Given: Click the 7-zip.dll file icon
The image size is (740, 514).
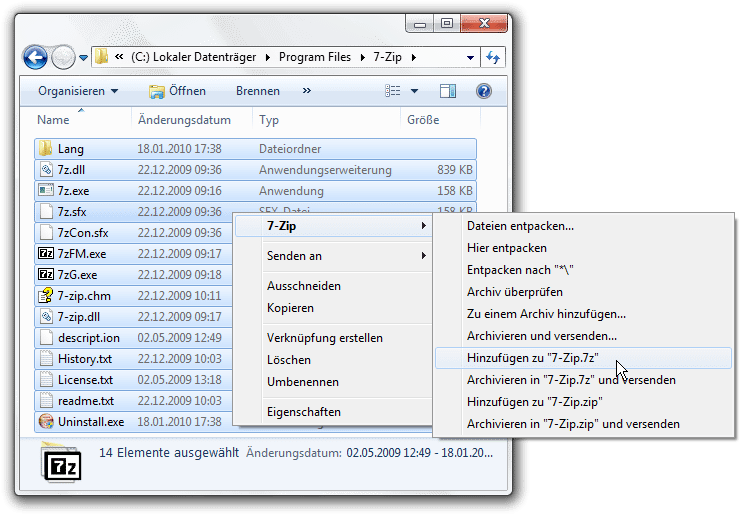Looking at the screenshot, I should click(x=46, y=317).
